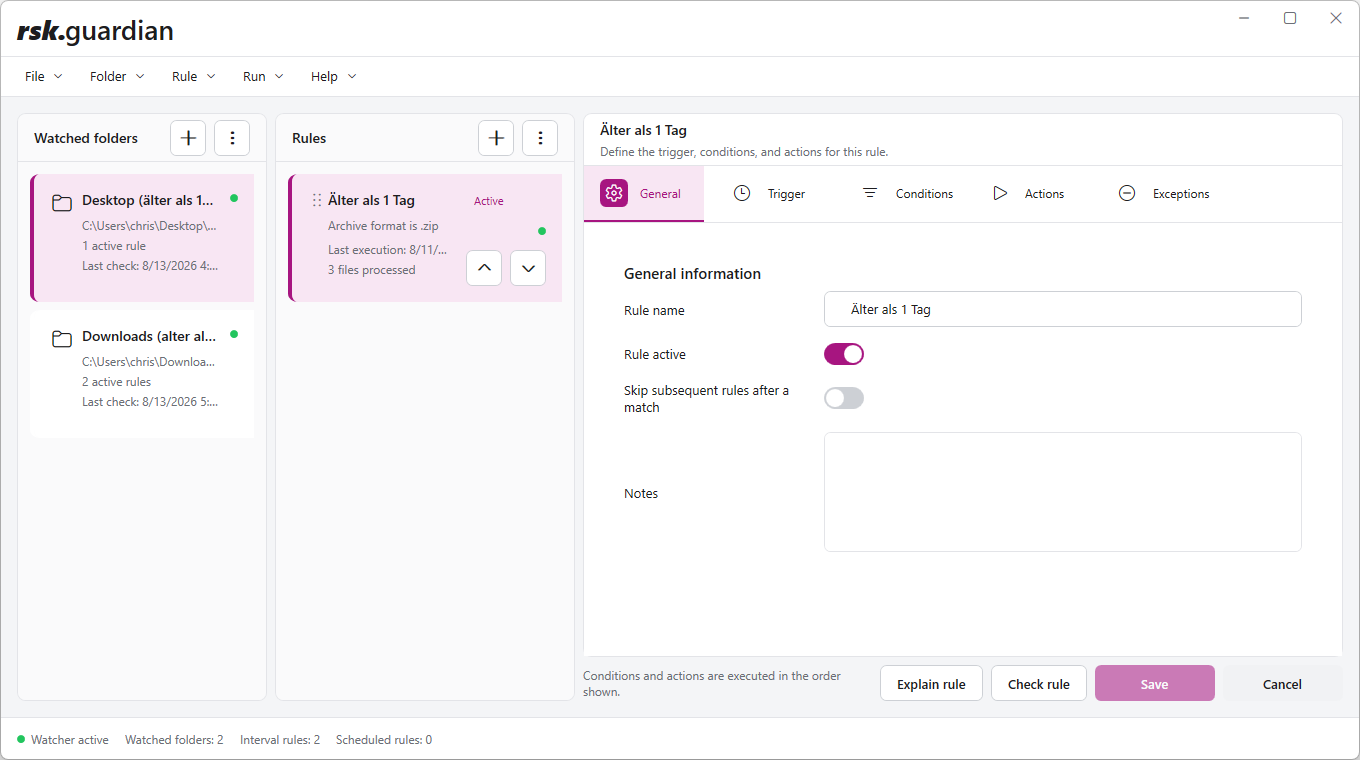Click 'Interval rules: 2' in status bar
Image resolution: width=1360 pixels, height=760 pixels.
click(x=280, y=740)
